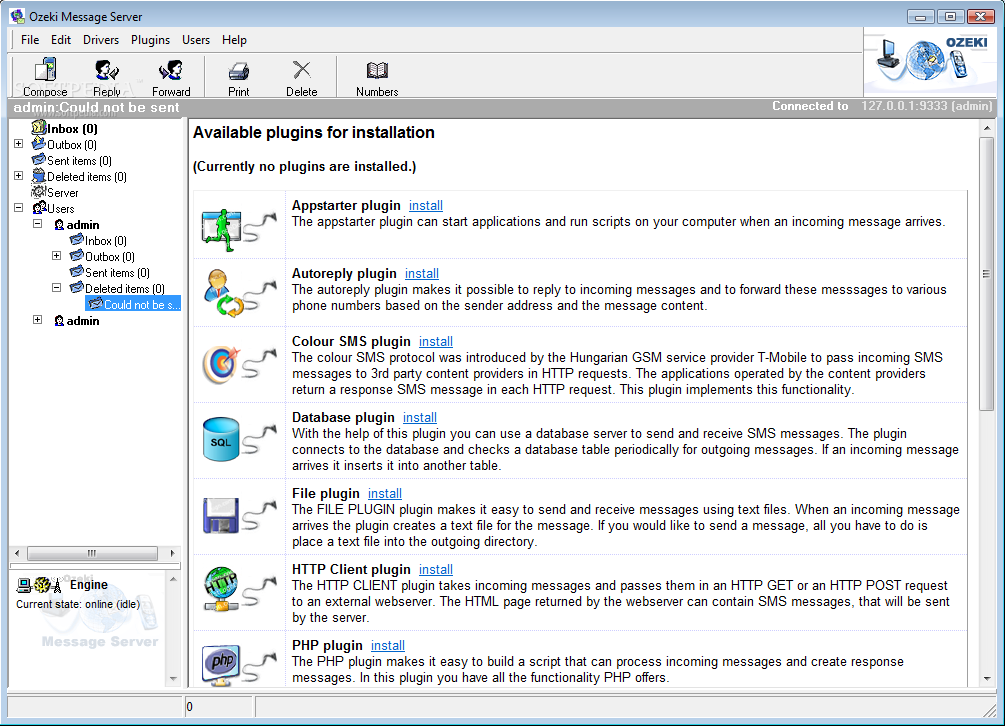Click the plugin list scroll up arrow
This screenshot has width=1005, height=726.
986,129
